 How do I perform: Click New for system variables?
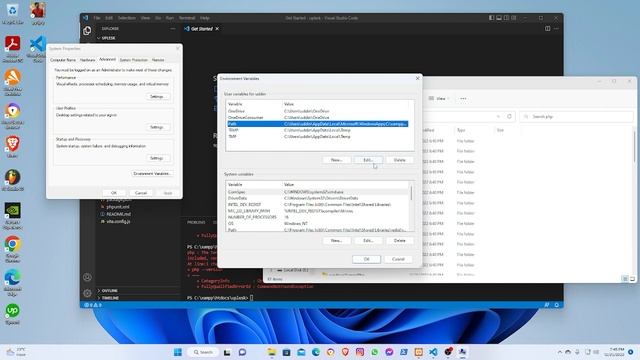(x=336, y=240)
